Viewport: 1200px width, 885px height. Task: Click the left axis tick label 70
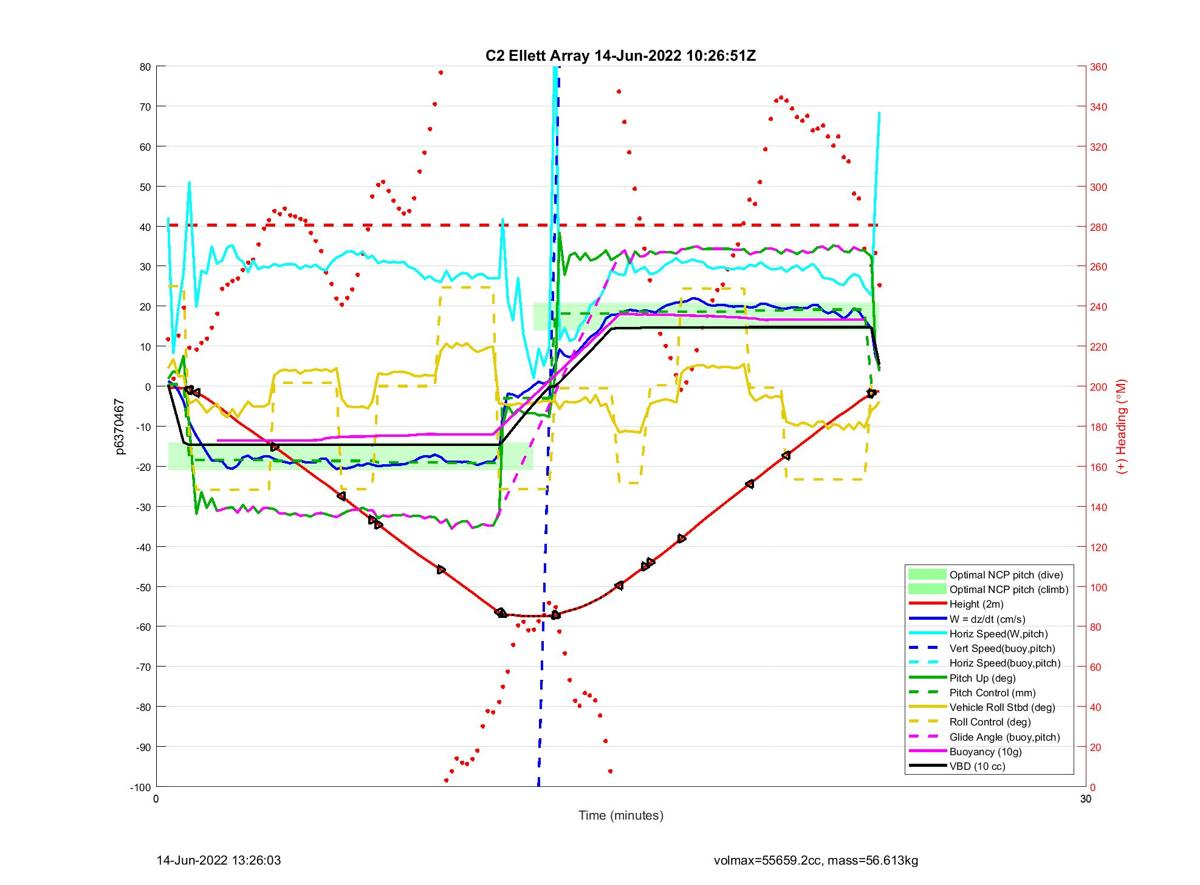[144, 107]
